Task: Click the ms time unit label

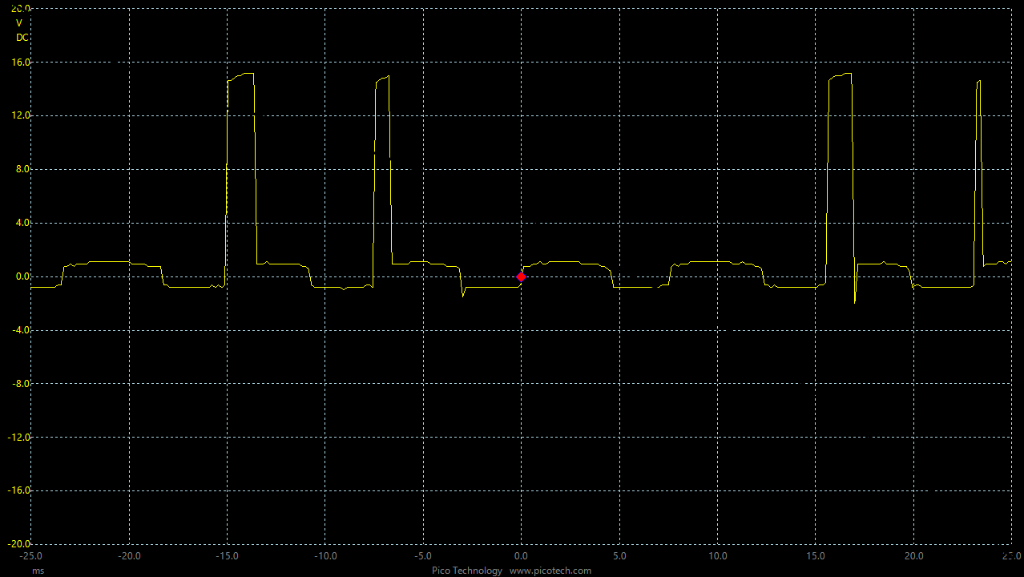Action: coord(38,570)
